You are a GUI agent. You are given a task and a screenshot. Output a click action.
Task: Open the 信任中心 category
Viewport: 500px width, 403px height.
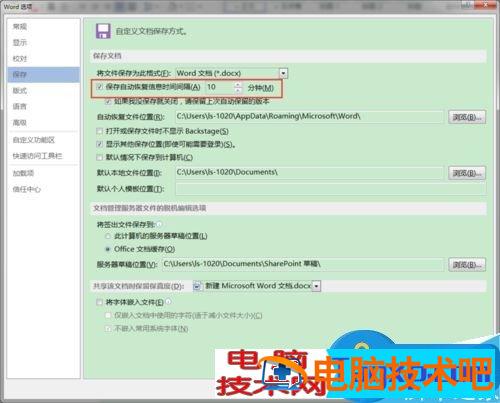[x=27, y=189]
